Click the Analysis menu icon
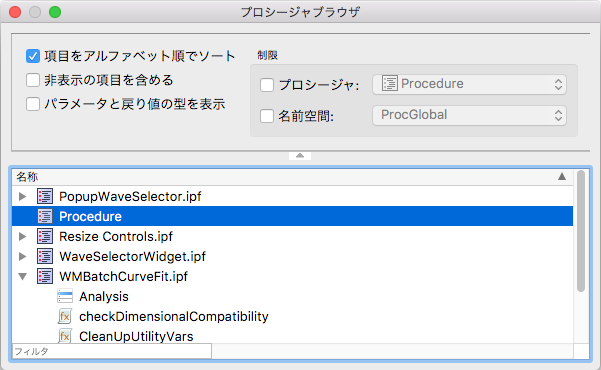601x370 pixels. tap(65, 296)
